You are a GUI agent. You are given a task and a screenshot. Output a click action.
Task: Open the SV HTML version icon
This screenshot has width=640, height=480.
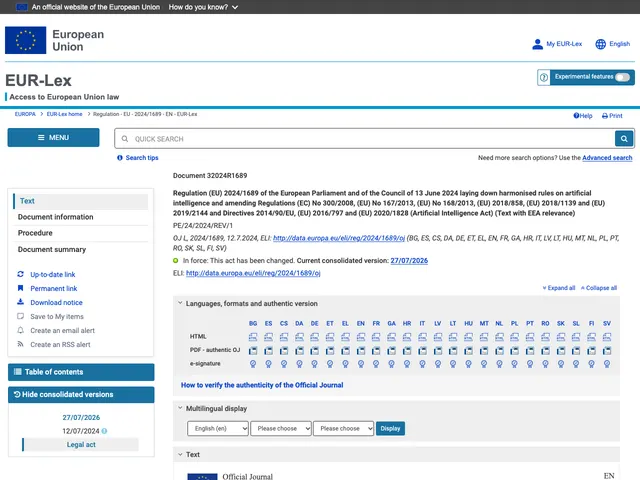point(607,337)
